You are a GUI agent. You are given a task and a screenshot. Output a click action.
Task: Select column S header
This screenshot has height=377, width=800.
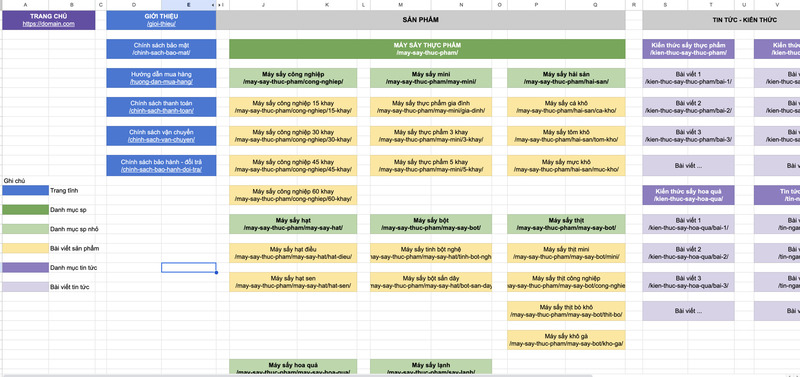[x=665, y=5]
